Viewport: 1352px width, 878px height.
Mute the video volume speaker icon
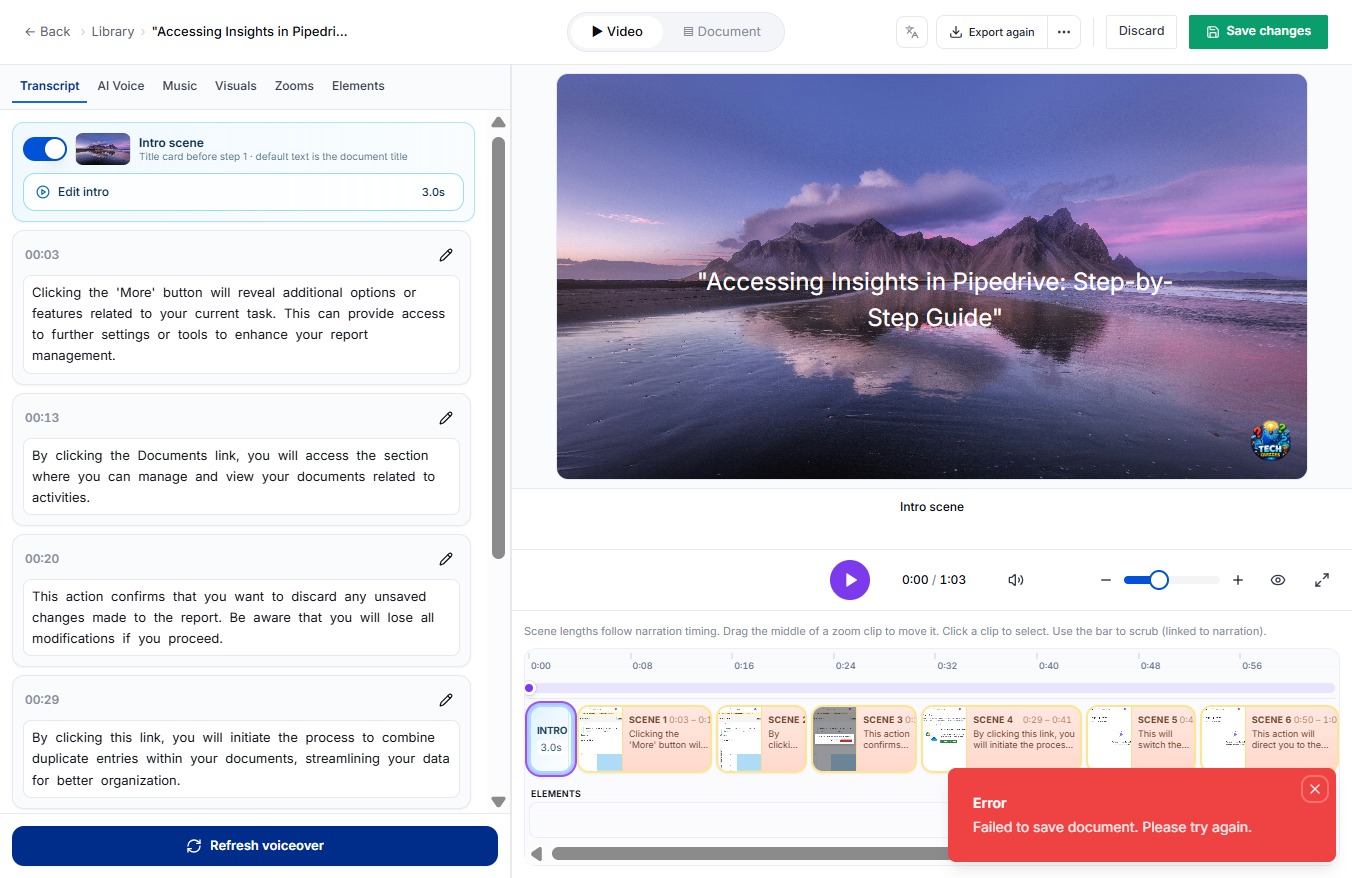pyautogui.click(x=1016, y=580)
